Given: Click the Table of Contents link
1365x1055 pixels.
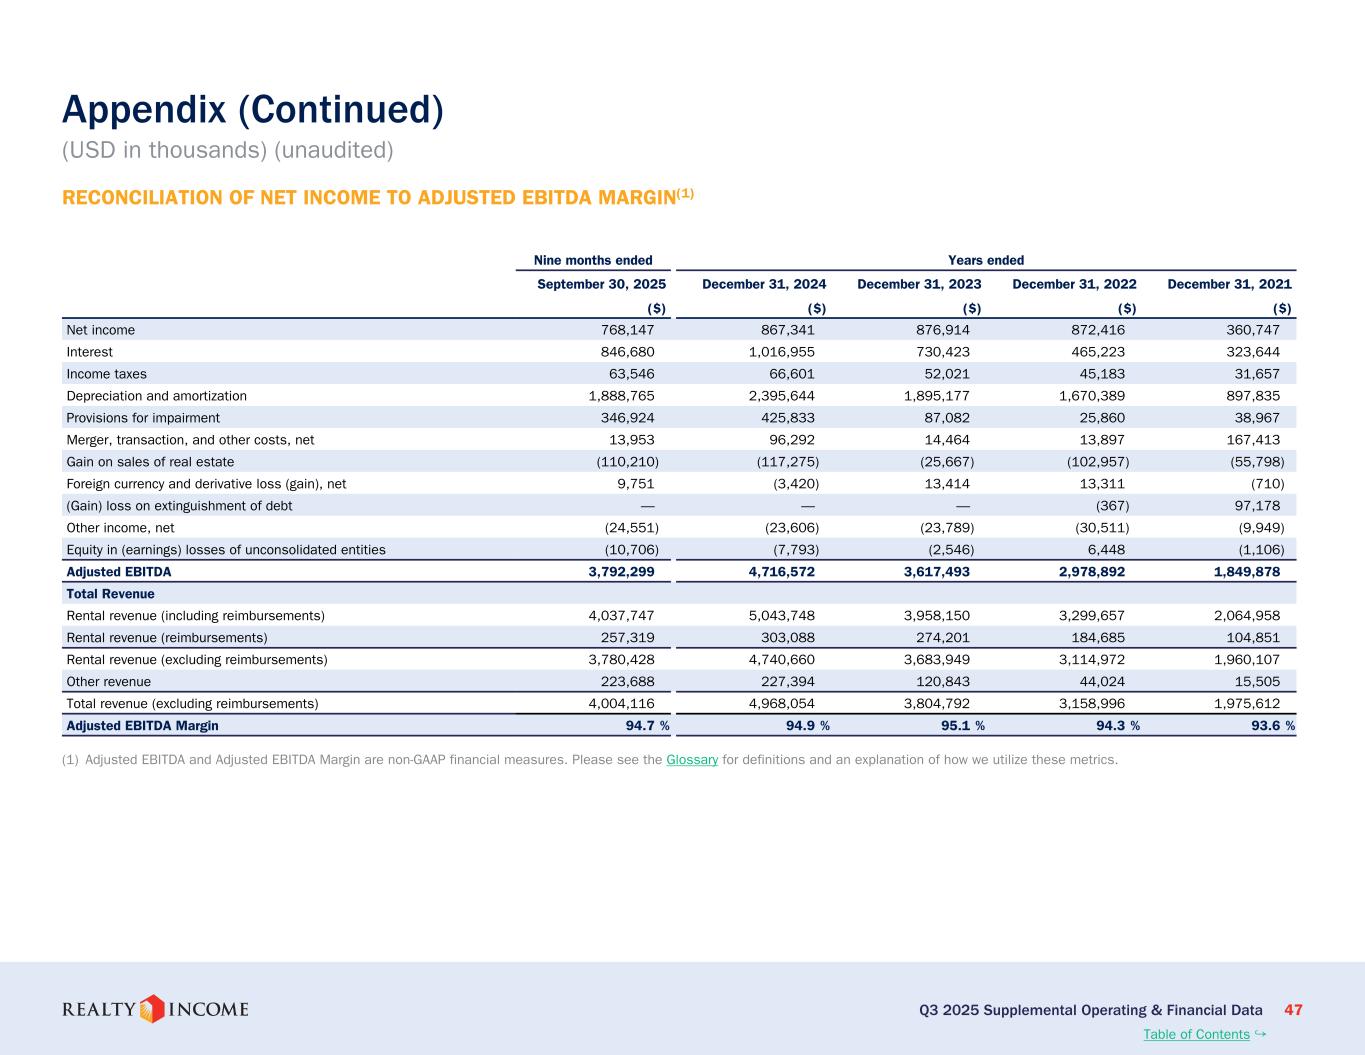Looking at the screenshot, I should coord(1196,1034).
